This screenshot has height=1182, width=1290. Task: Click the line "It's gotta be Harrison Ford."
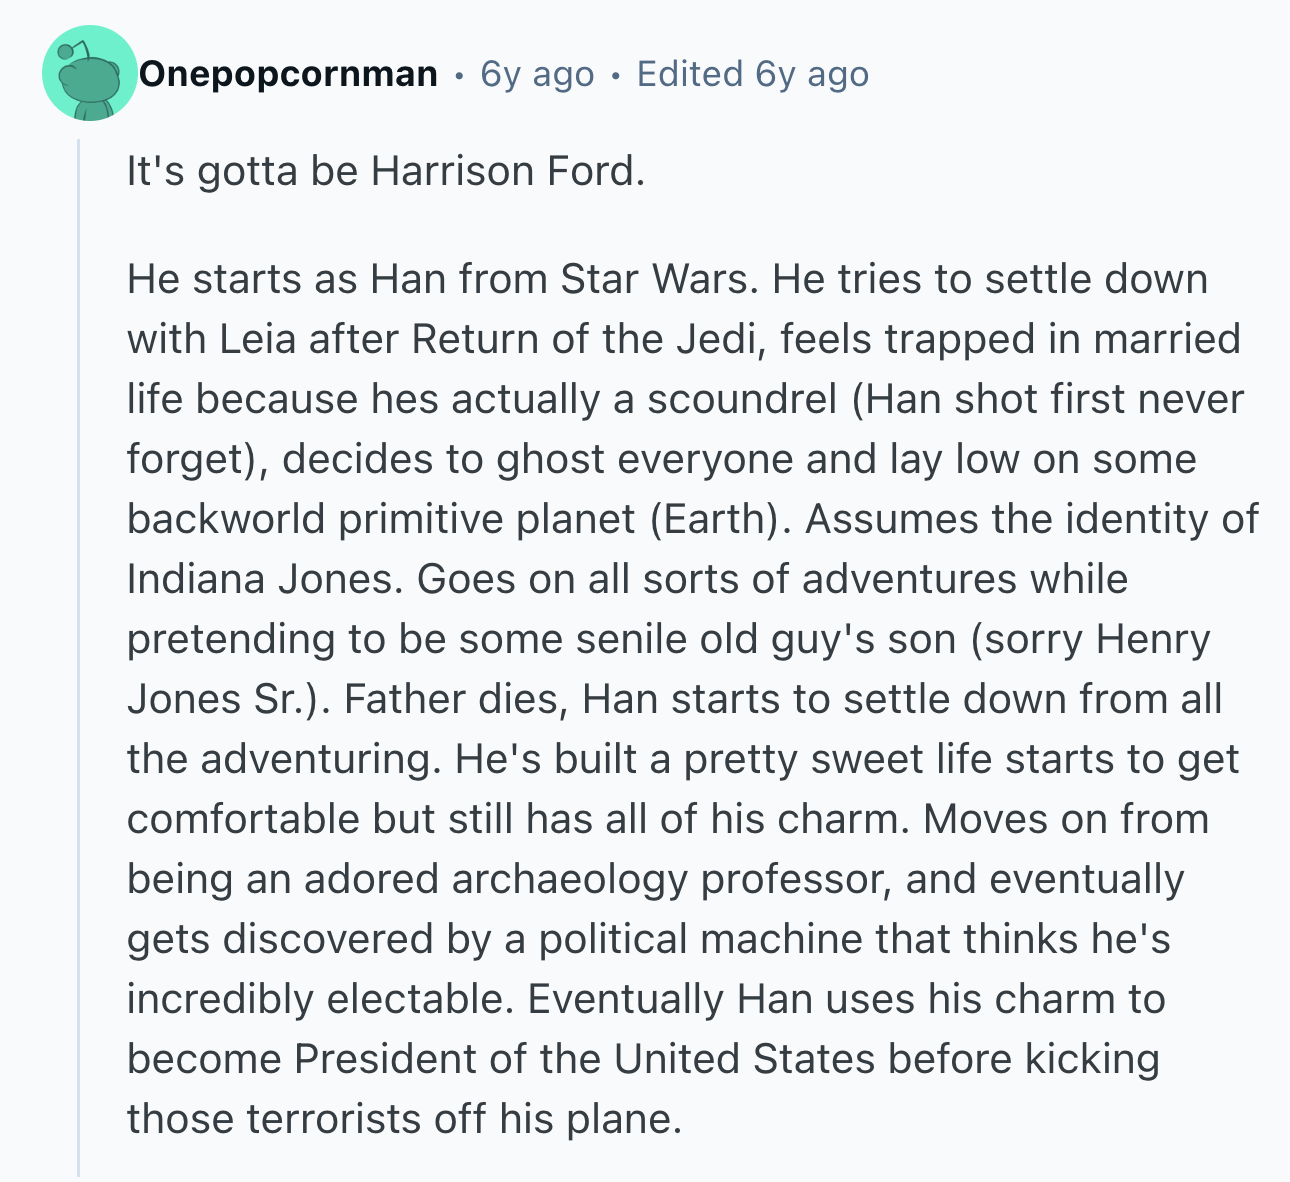(x=386, y=171)
